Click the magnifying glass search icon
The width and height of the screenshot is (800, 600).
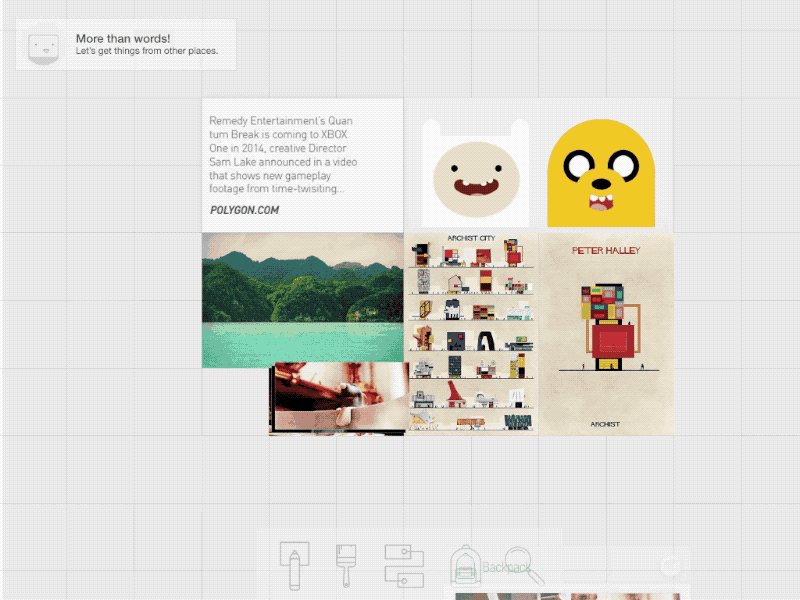coord(524,566)
